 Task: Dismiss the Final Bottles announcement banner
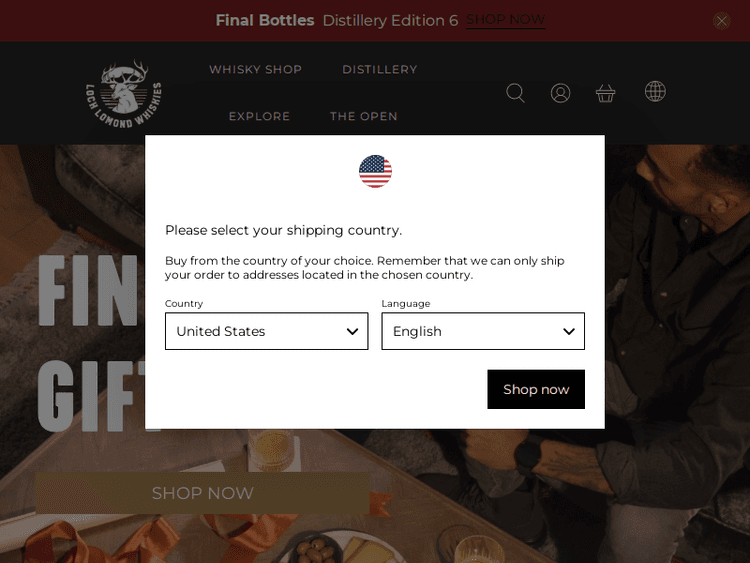(721, 21)
